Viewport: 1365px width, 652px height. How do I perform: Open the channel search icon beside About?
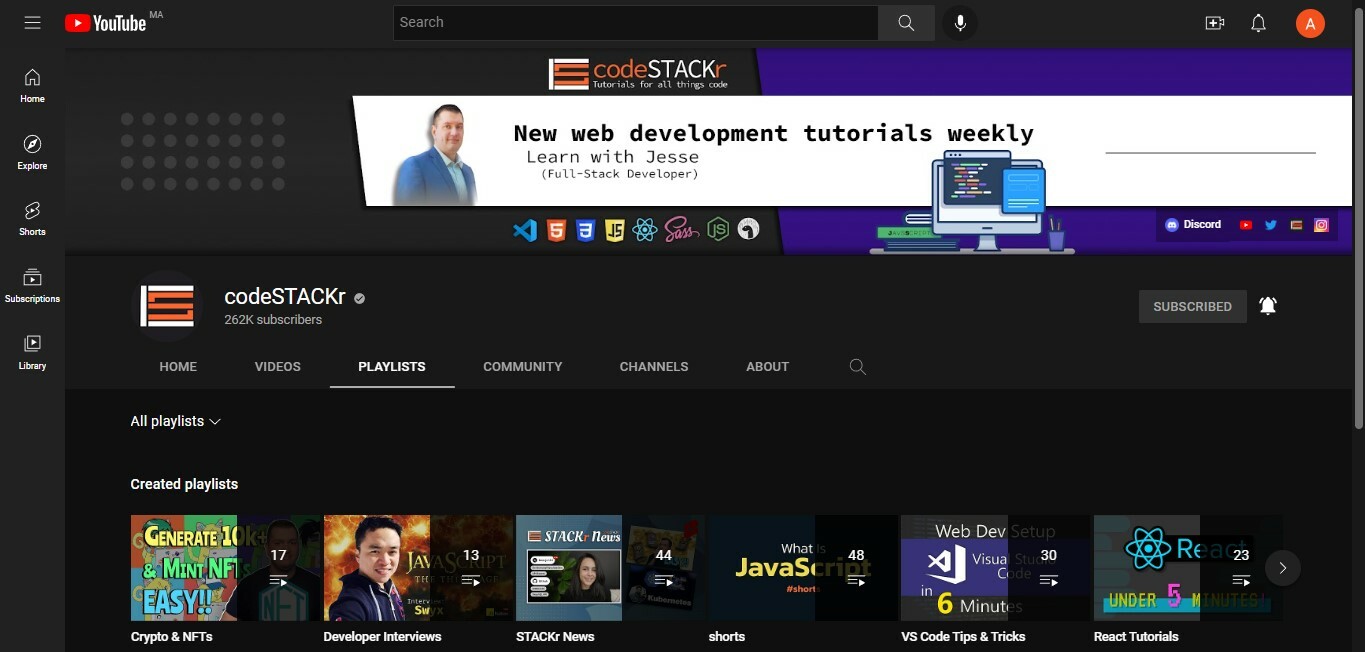857,367
